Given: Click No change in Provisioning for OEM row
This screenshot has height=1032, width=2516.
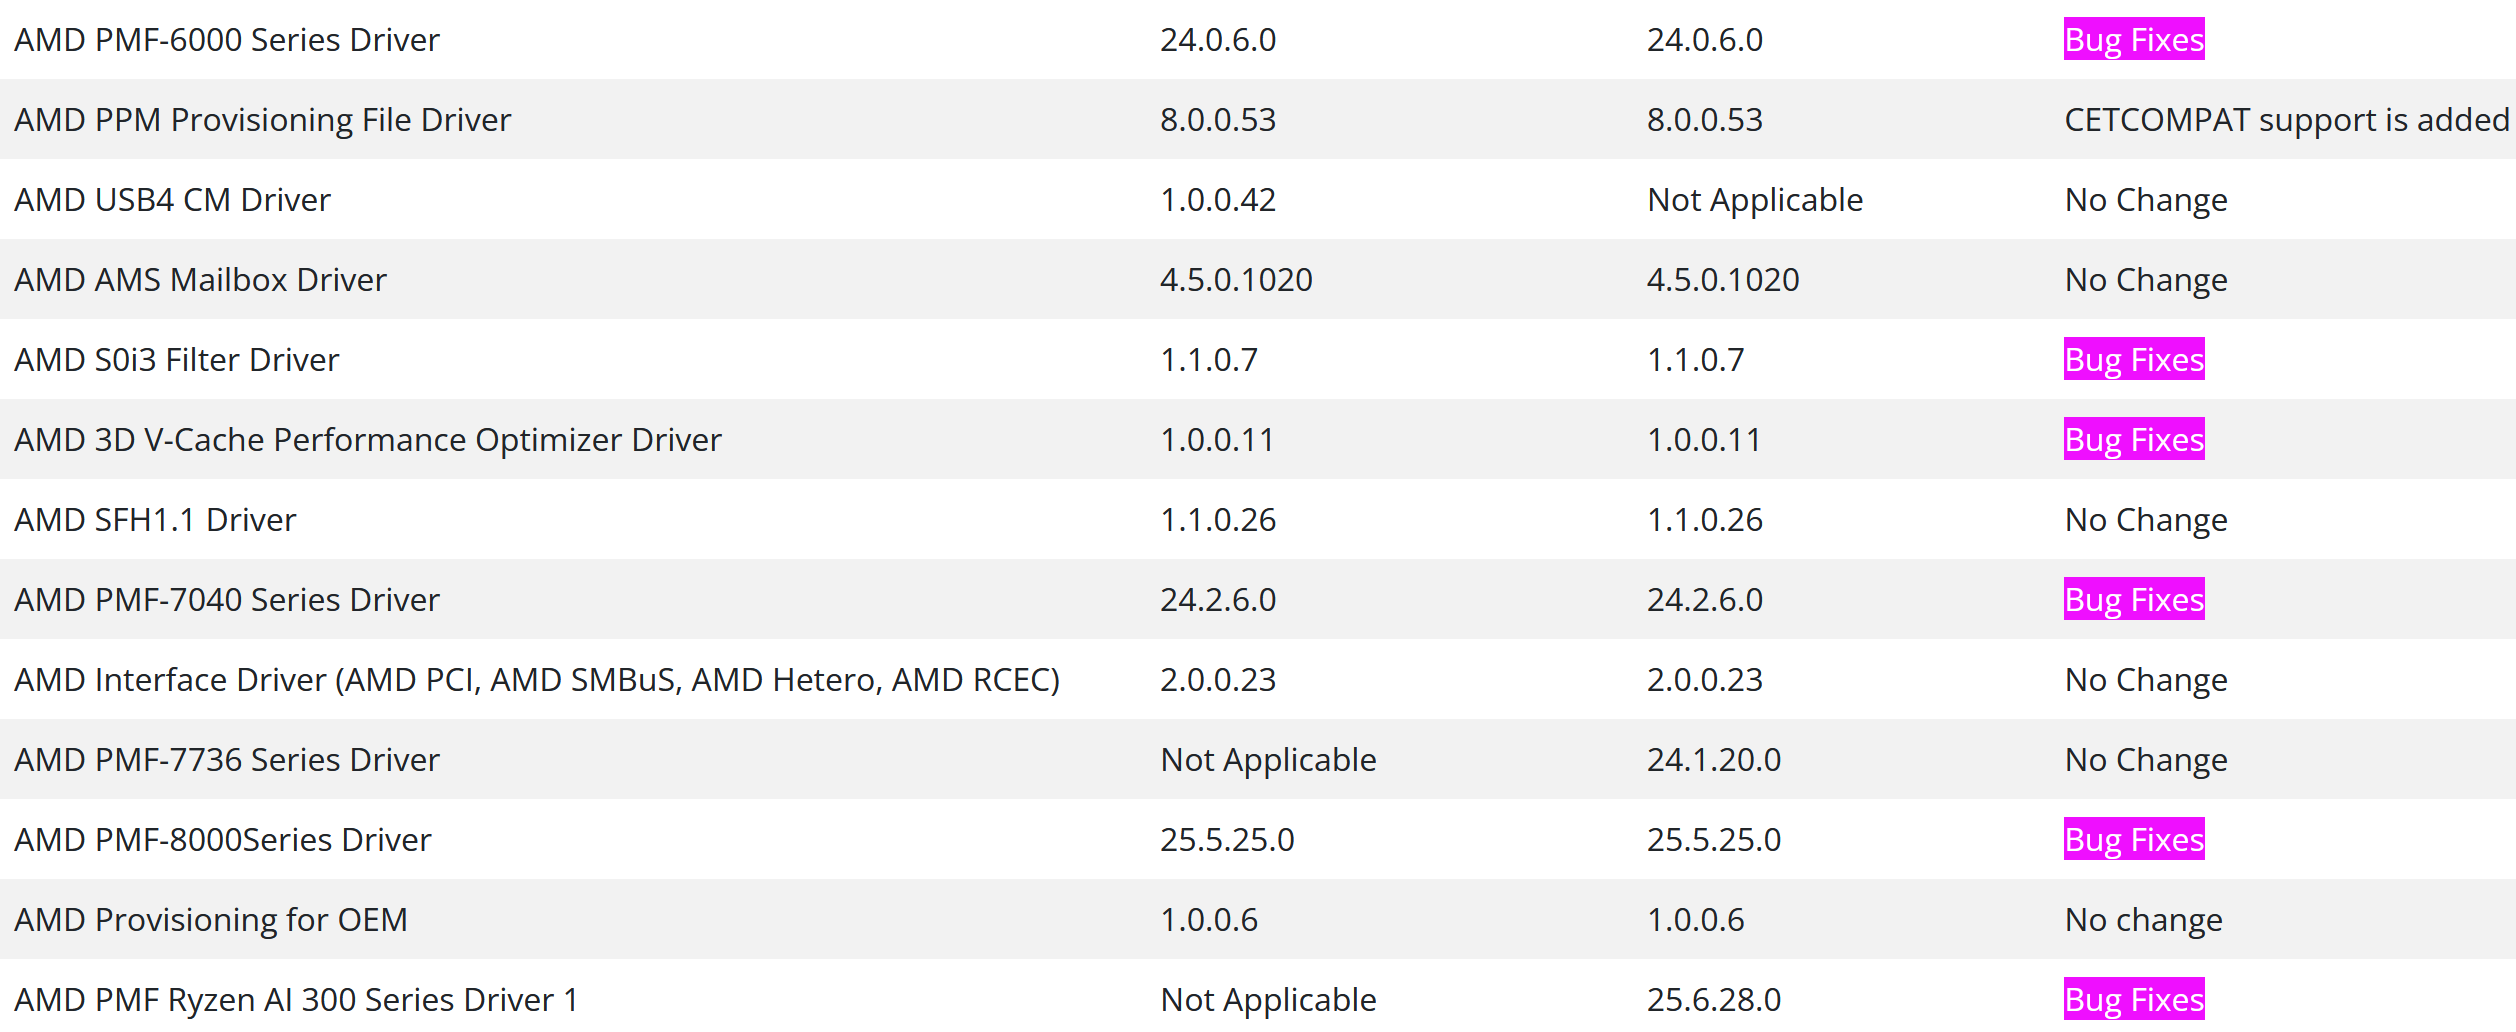Looking at the screenshot, I should pos(2143,920).
